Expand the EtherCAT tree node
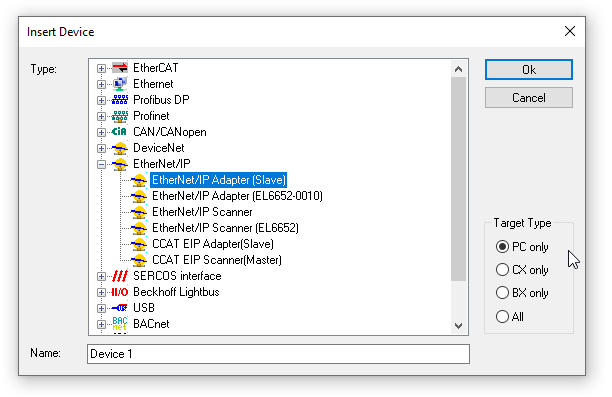Viewport: 612px width, 397px height. pos(101,68)
